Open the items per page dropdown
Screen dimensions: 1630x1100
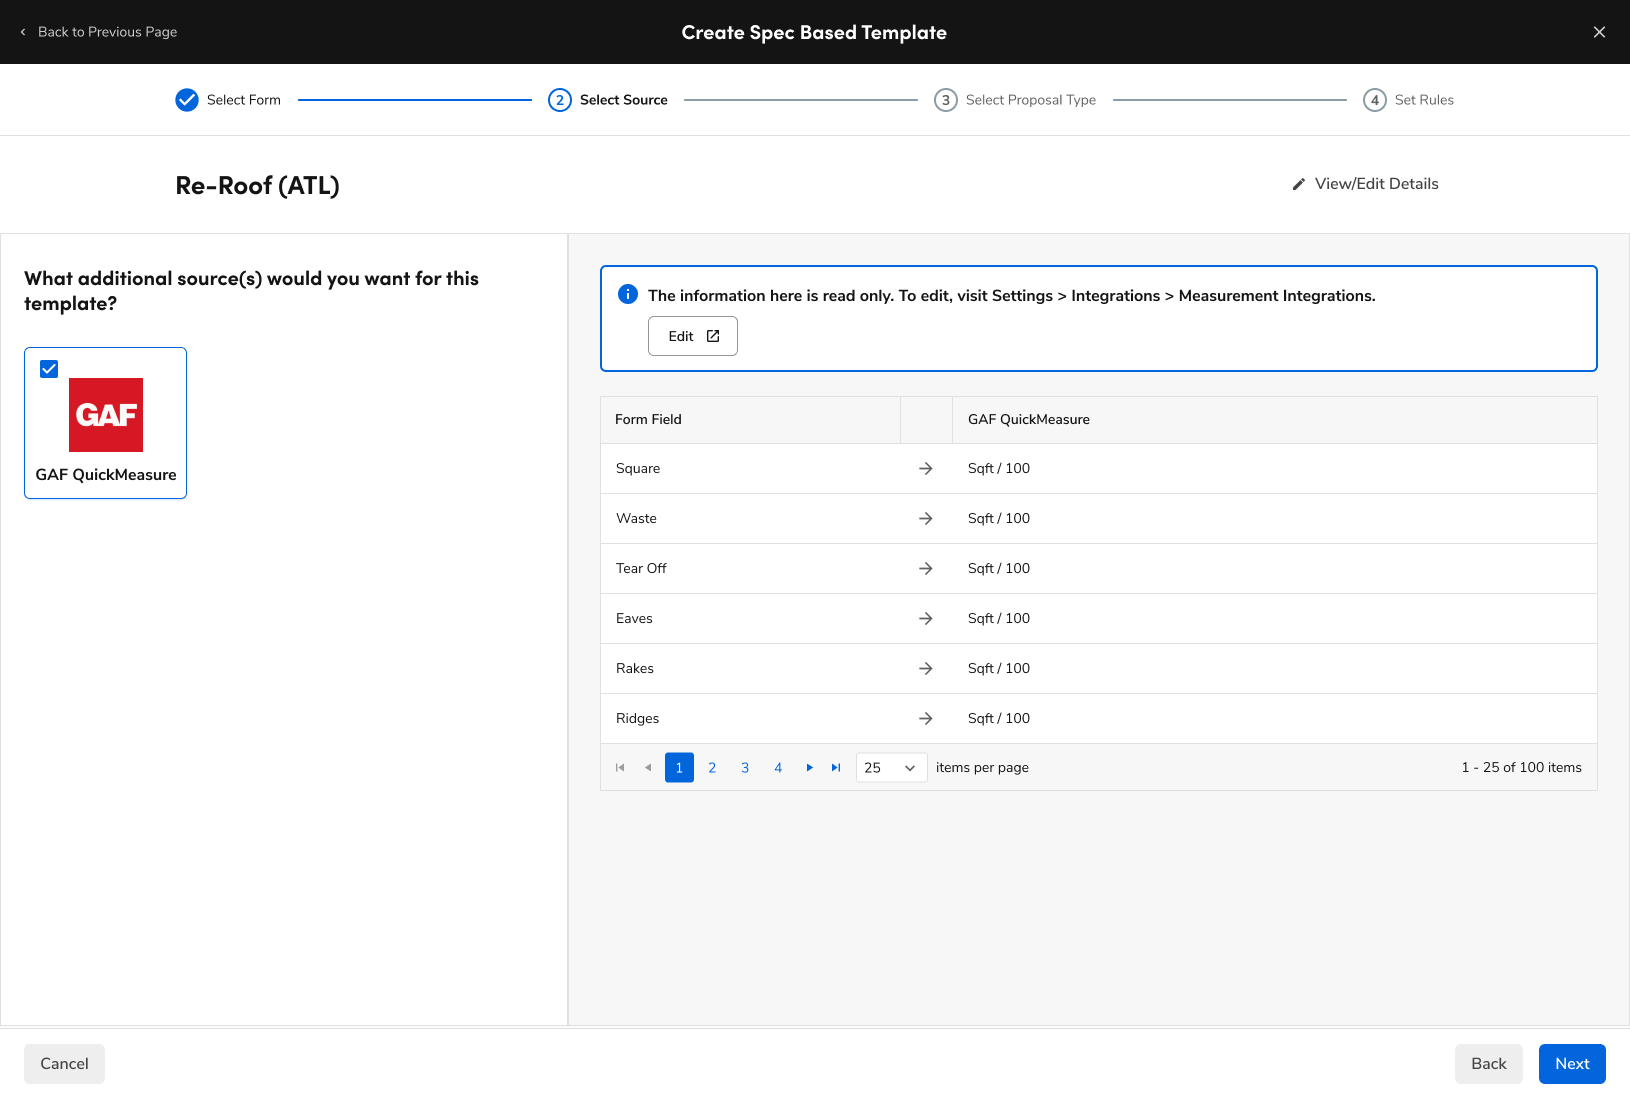tap(889, 767)
